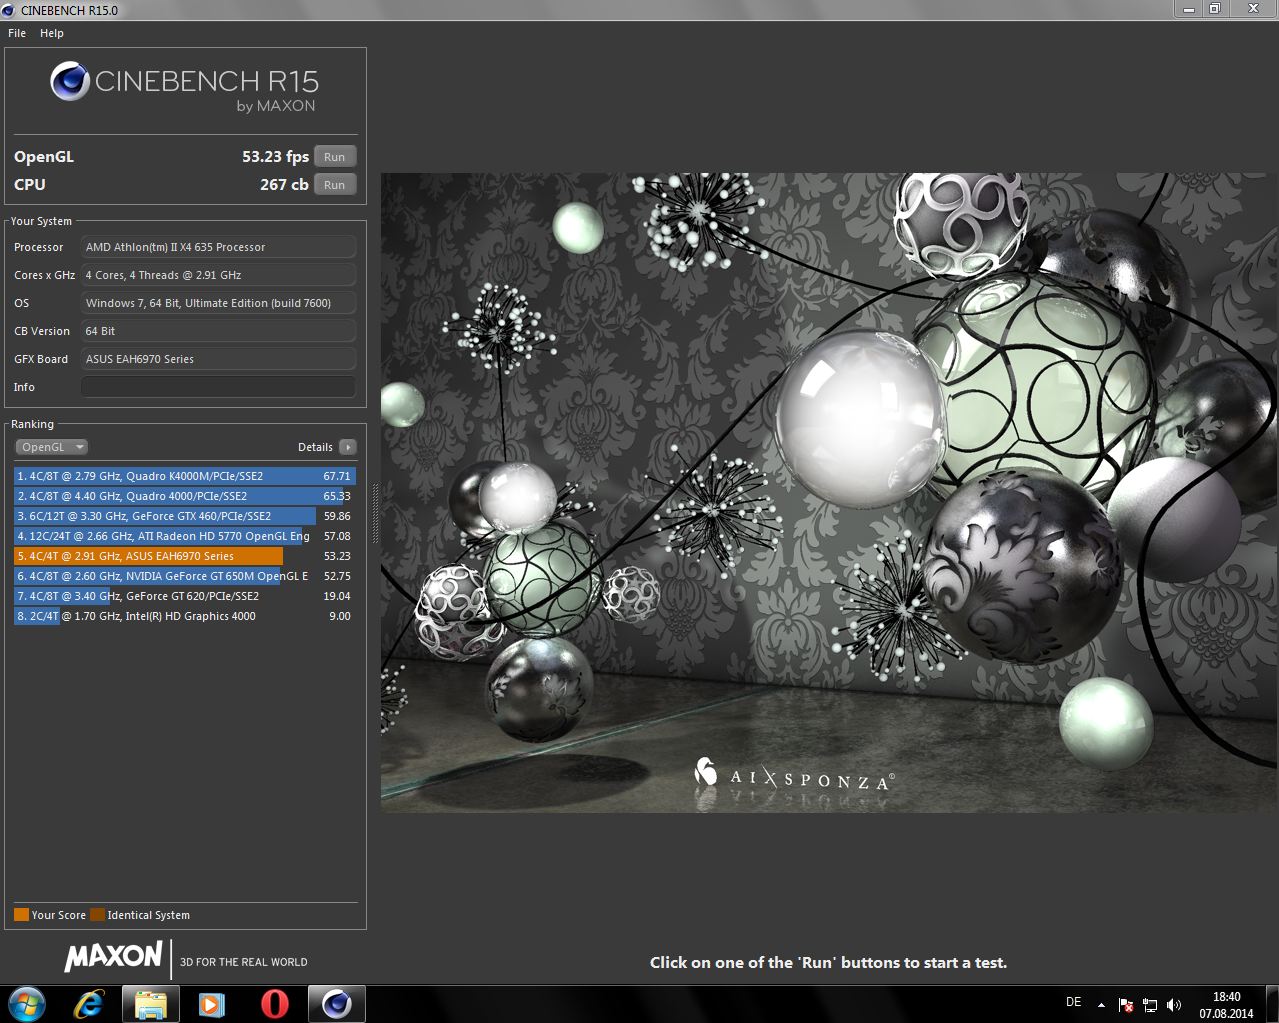Viewport: 1279px width, 1023px height.
Task: Click the Identical System brown legend swatch
Action: (97, 915)
